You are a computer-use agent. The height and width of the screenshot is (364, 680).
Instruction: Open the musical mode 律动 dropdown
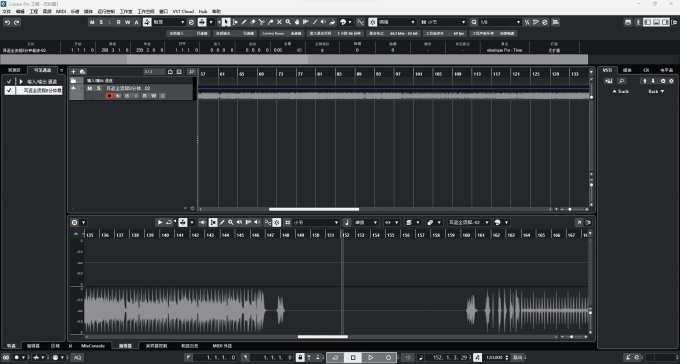(x=366, y=223)
